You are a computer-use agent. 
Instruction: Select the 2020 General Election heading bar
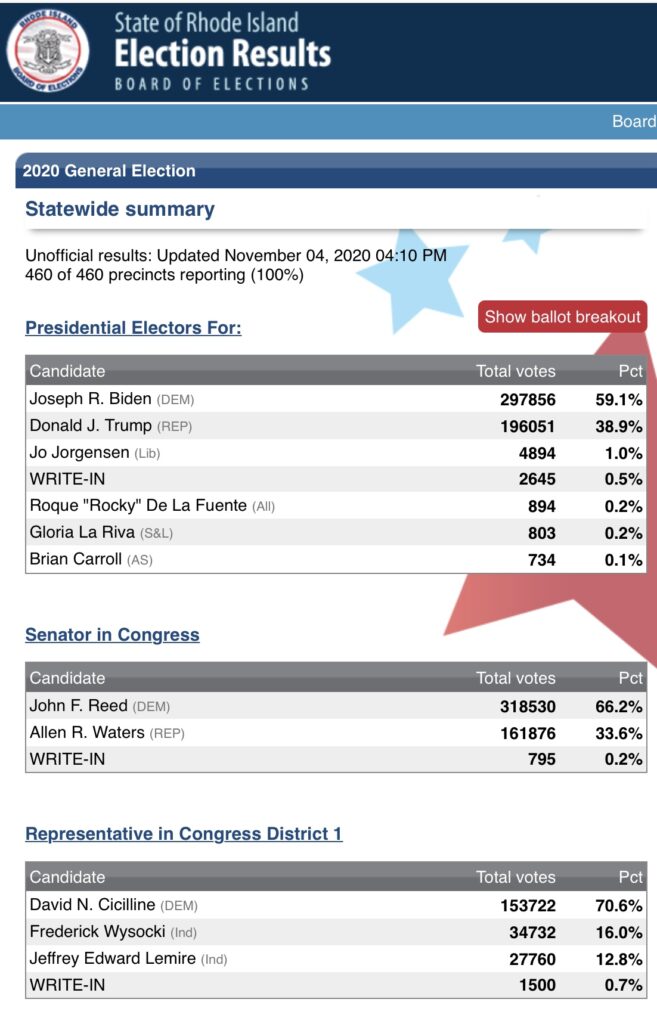tap(336, 171)
